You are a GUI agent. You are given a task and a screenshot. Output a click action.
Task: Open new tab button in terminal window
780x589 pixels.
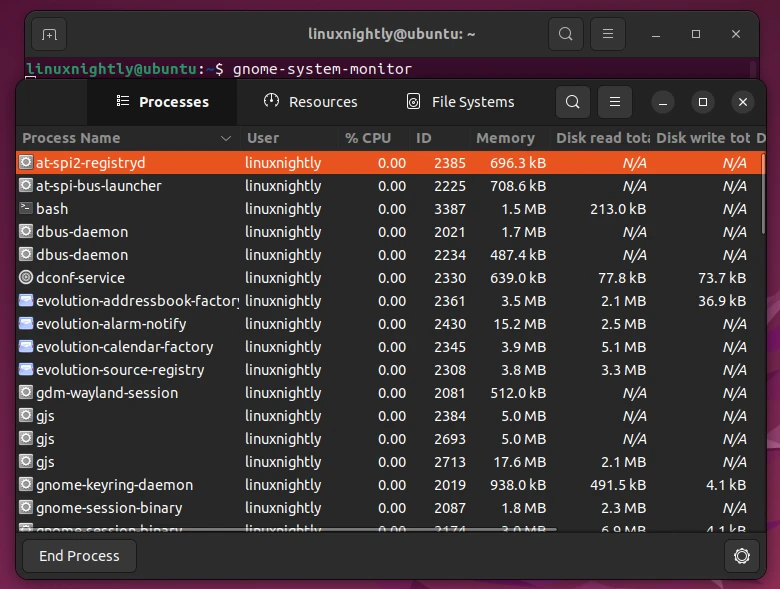point(49,34)
